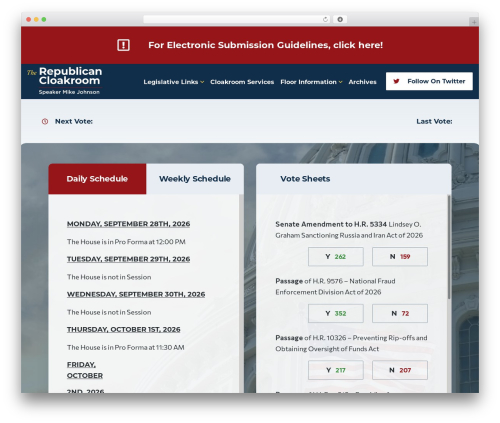Click the Vote Sheets panel scrollbar
This screenshot has height=423, width=500.
point(449,247)
